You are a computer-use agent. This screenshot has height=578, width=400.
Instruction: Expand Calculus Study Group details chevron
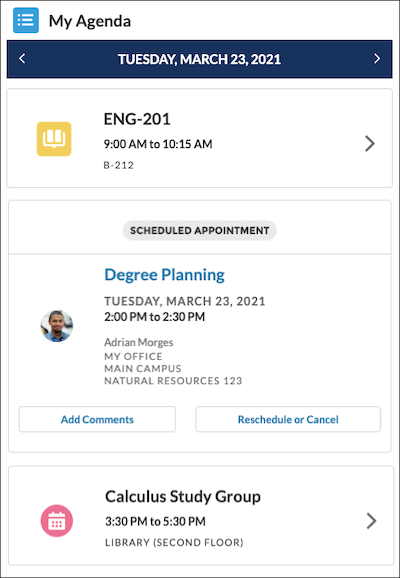(371, 520)
